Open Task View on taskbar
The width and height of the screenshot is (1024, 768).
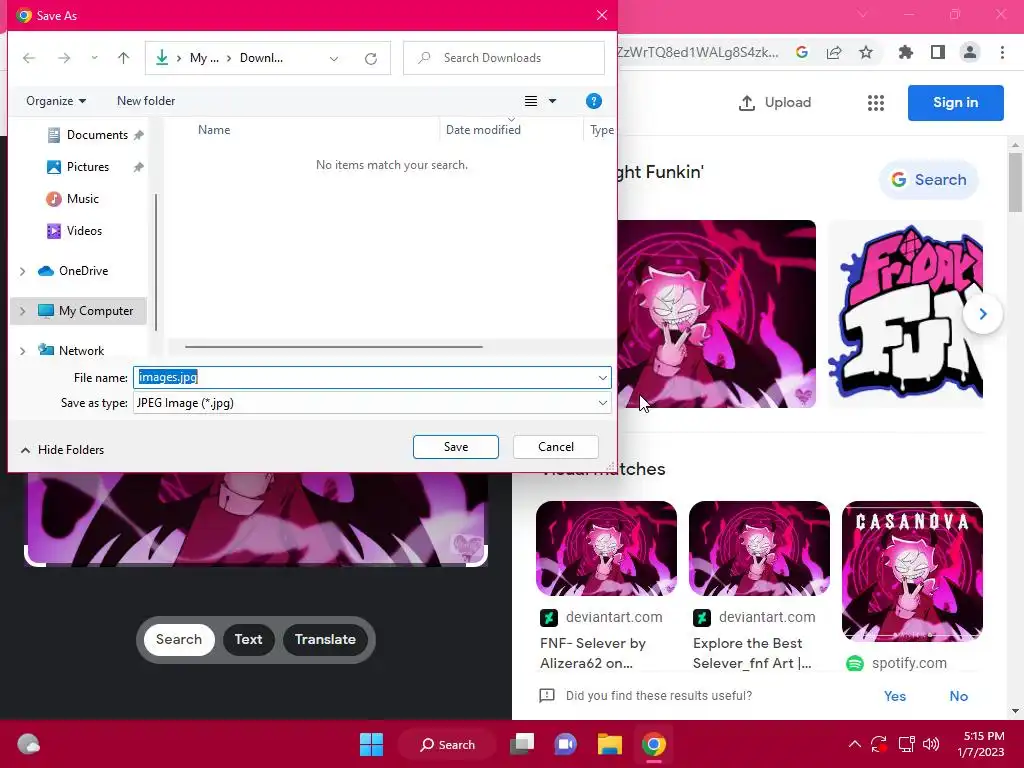click(x=522, y=744)
